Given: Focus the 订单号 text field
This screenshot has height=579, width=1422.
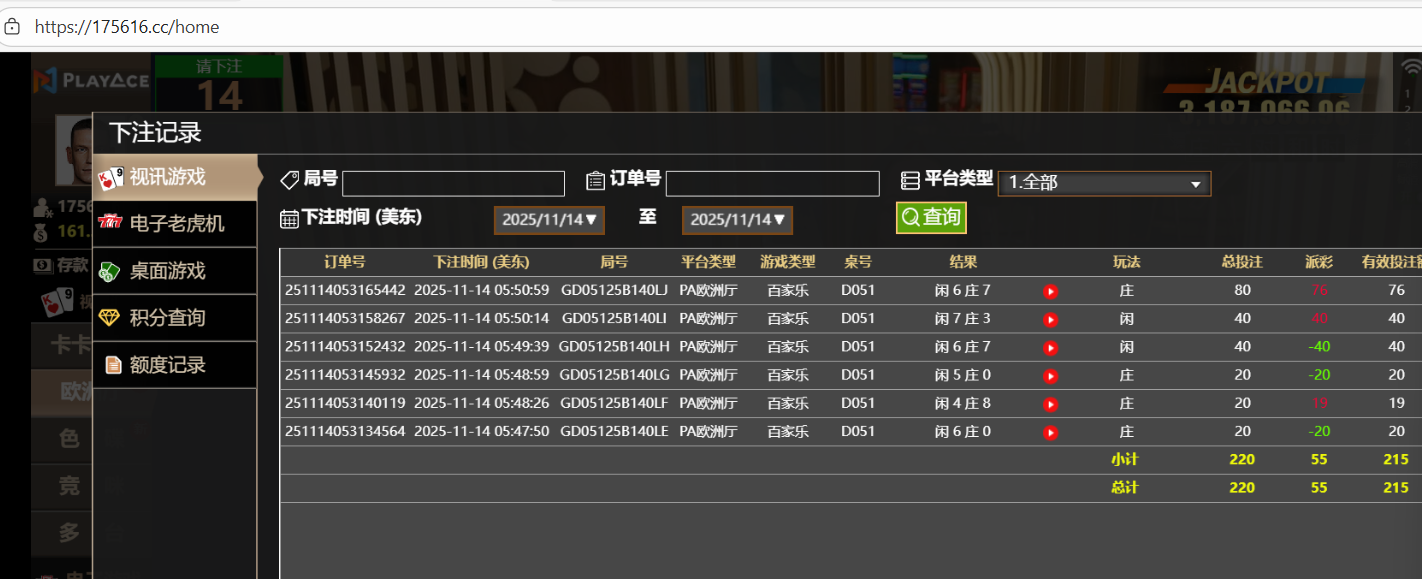Looking at the screenshot, I should tap(772, 184).
